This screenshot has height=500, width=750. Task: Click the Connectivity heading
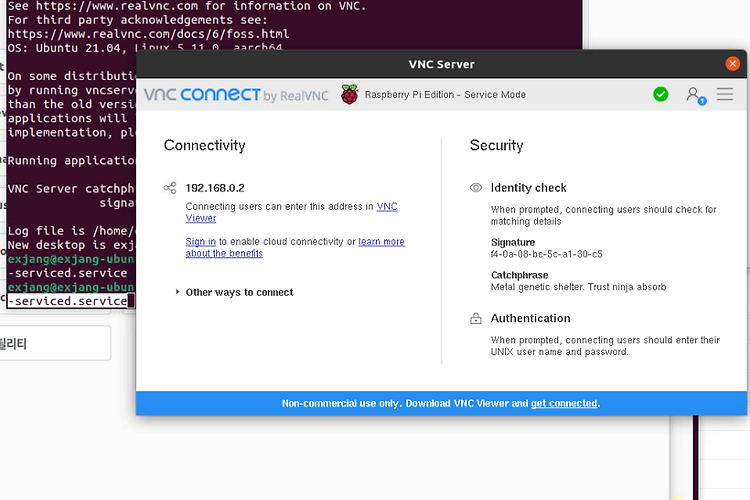point(204,145)
